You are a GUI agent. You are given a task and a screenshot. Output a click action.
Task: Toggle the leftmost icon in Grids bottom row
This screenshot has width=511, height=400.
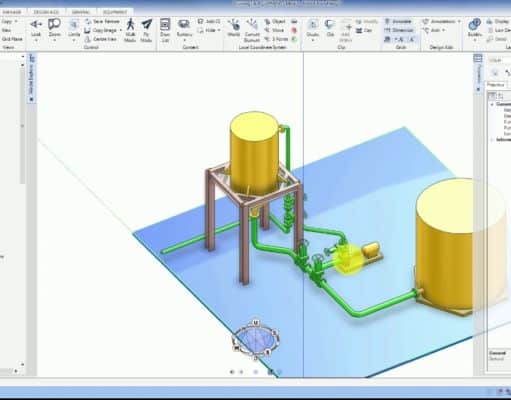pos(388,39)
